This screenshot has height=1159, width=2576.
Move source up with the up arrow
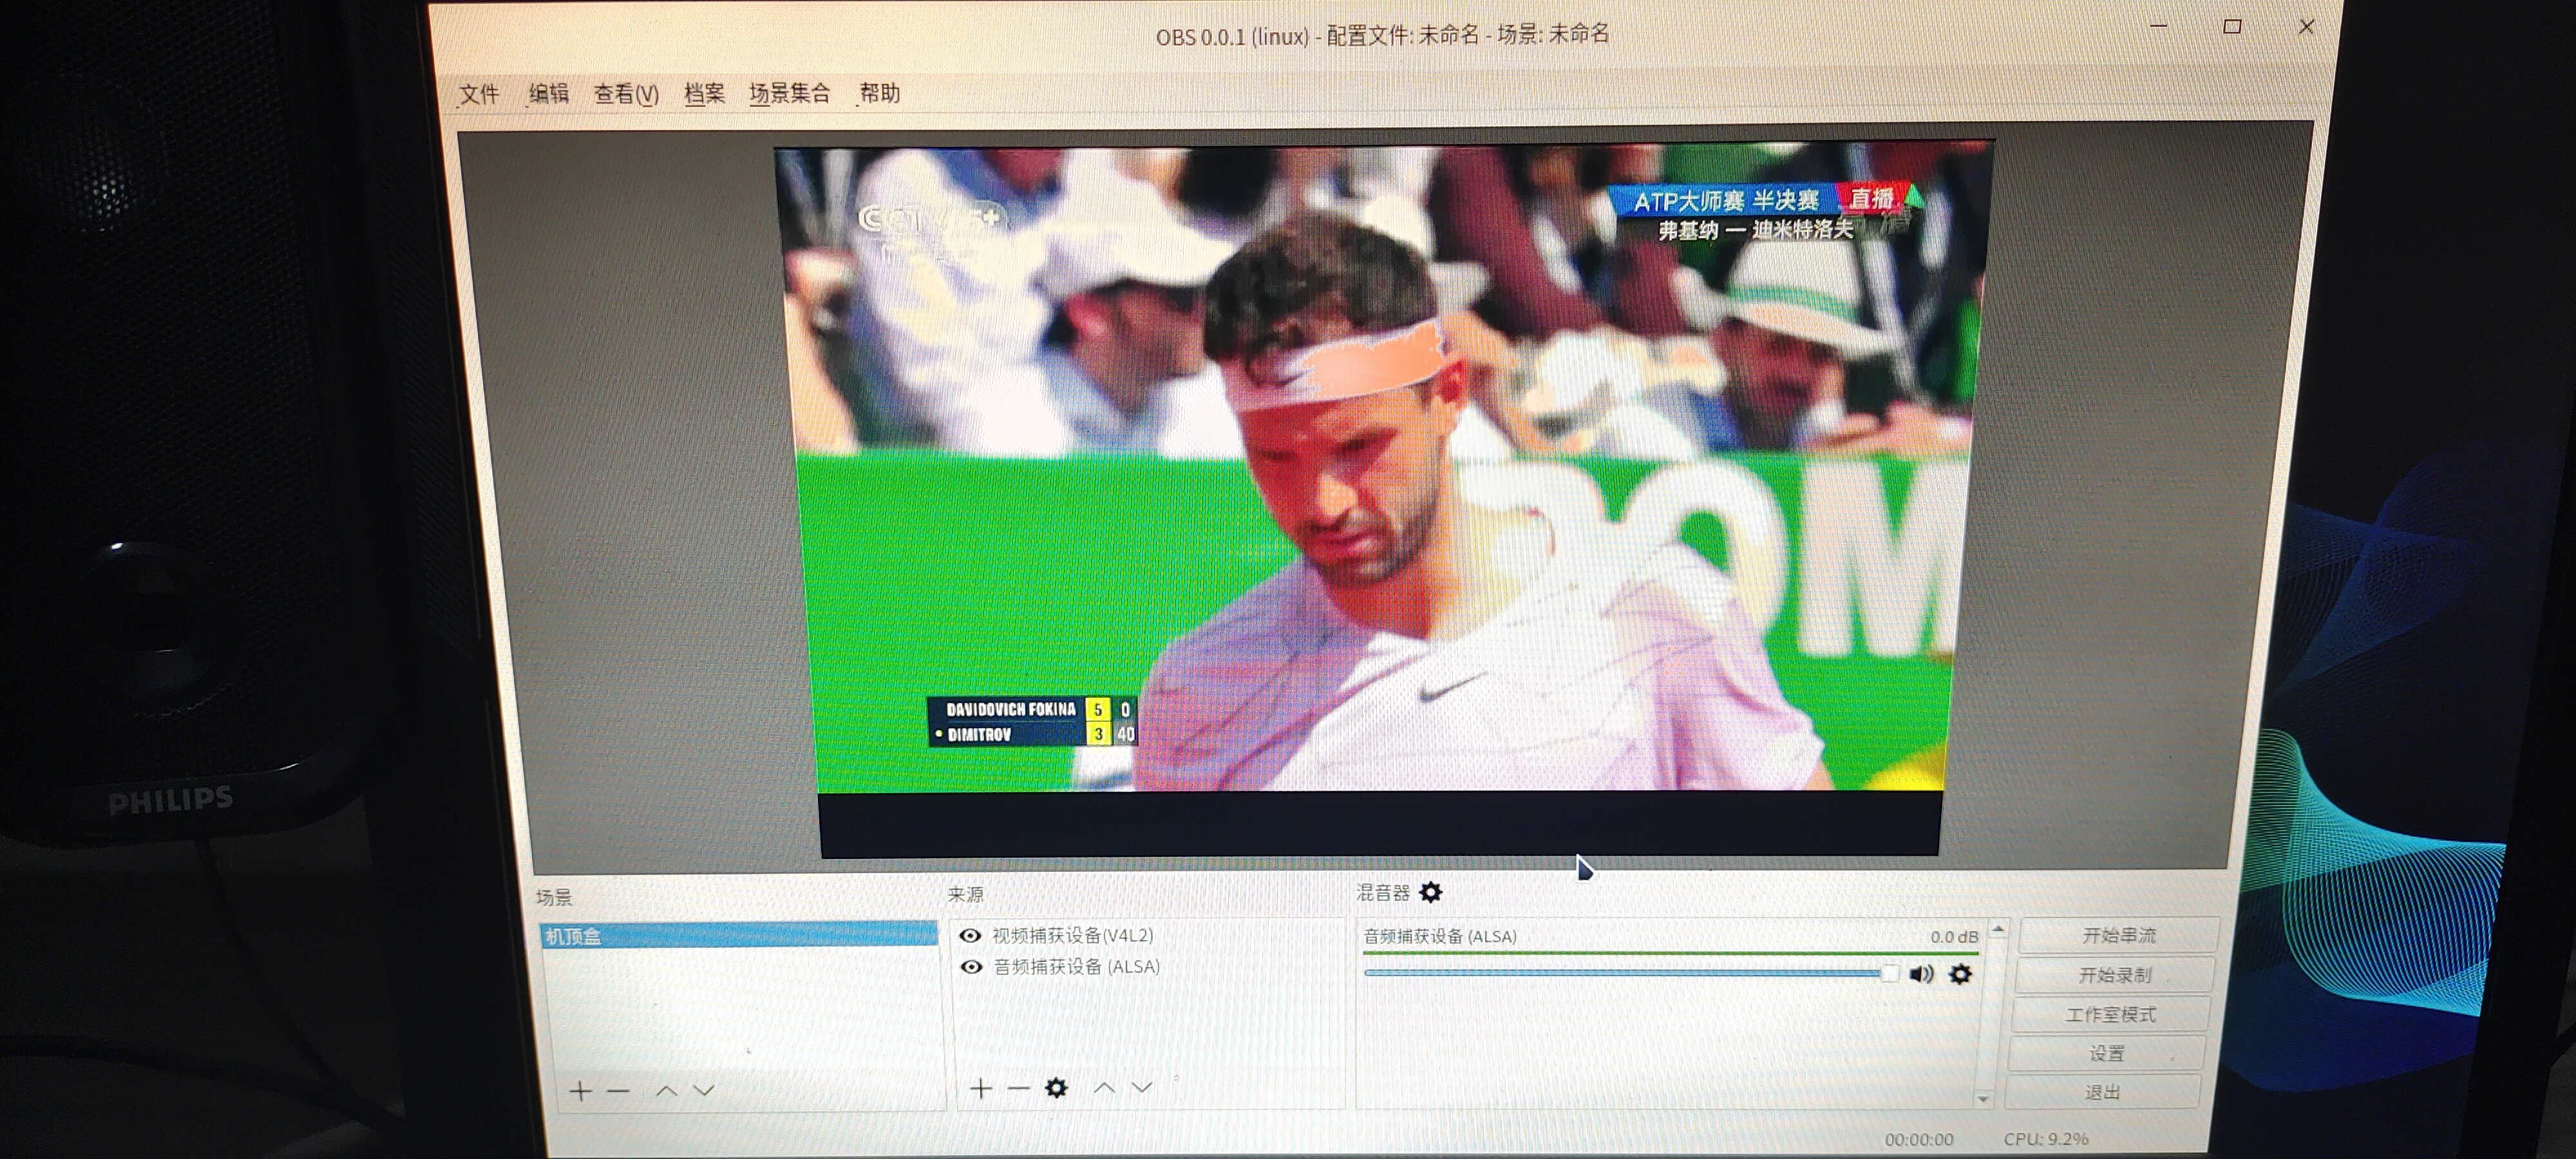pos(1104,1088)
